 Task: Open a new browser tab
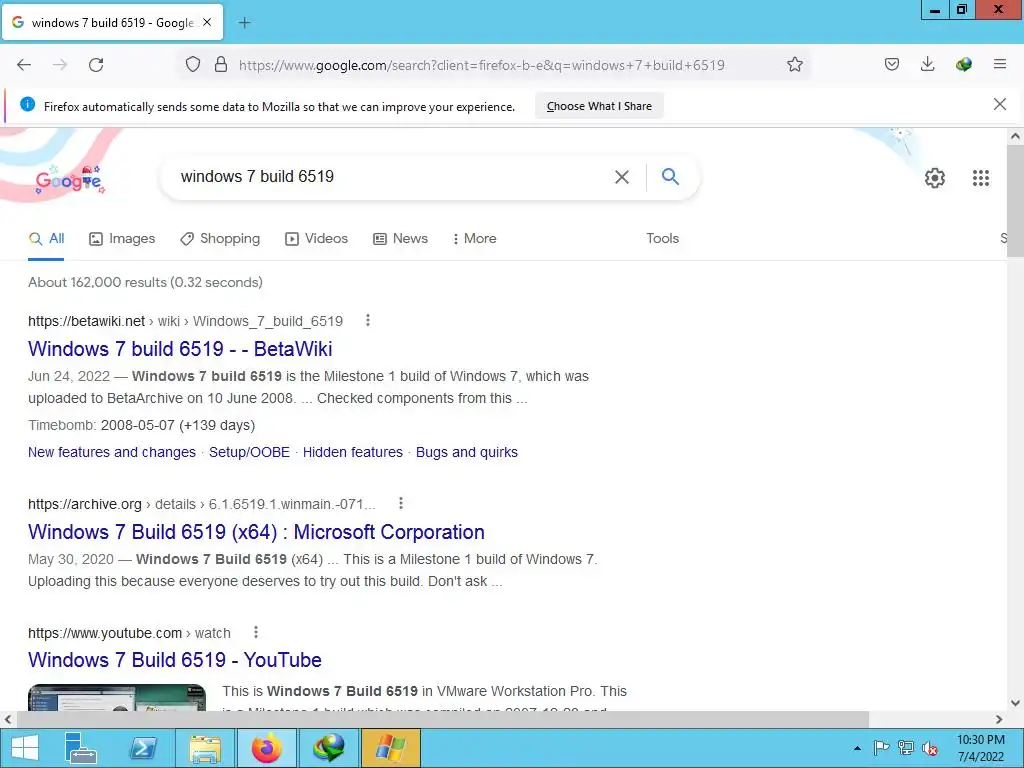[244, 23]
